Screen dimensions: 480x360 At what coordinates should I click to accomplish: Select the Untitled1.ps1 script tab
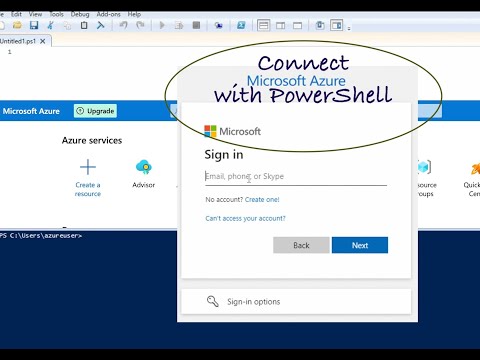(18, 41)
